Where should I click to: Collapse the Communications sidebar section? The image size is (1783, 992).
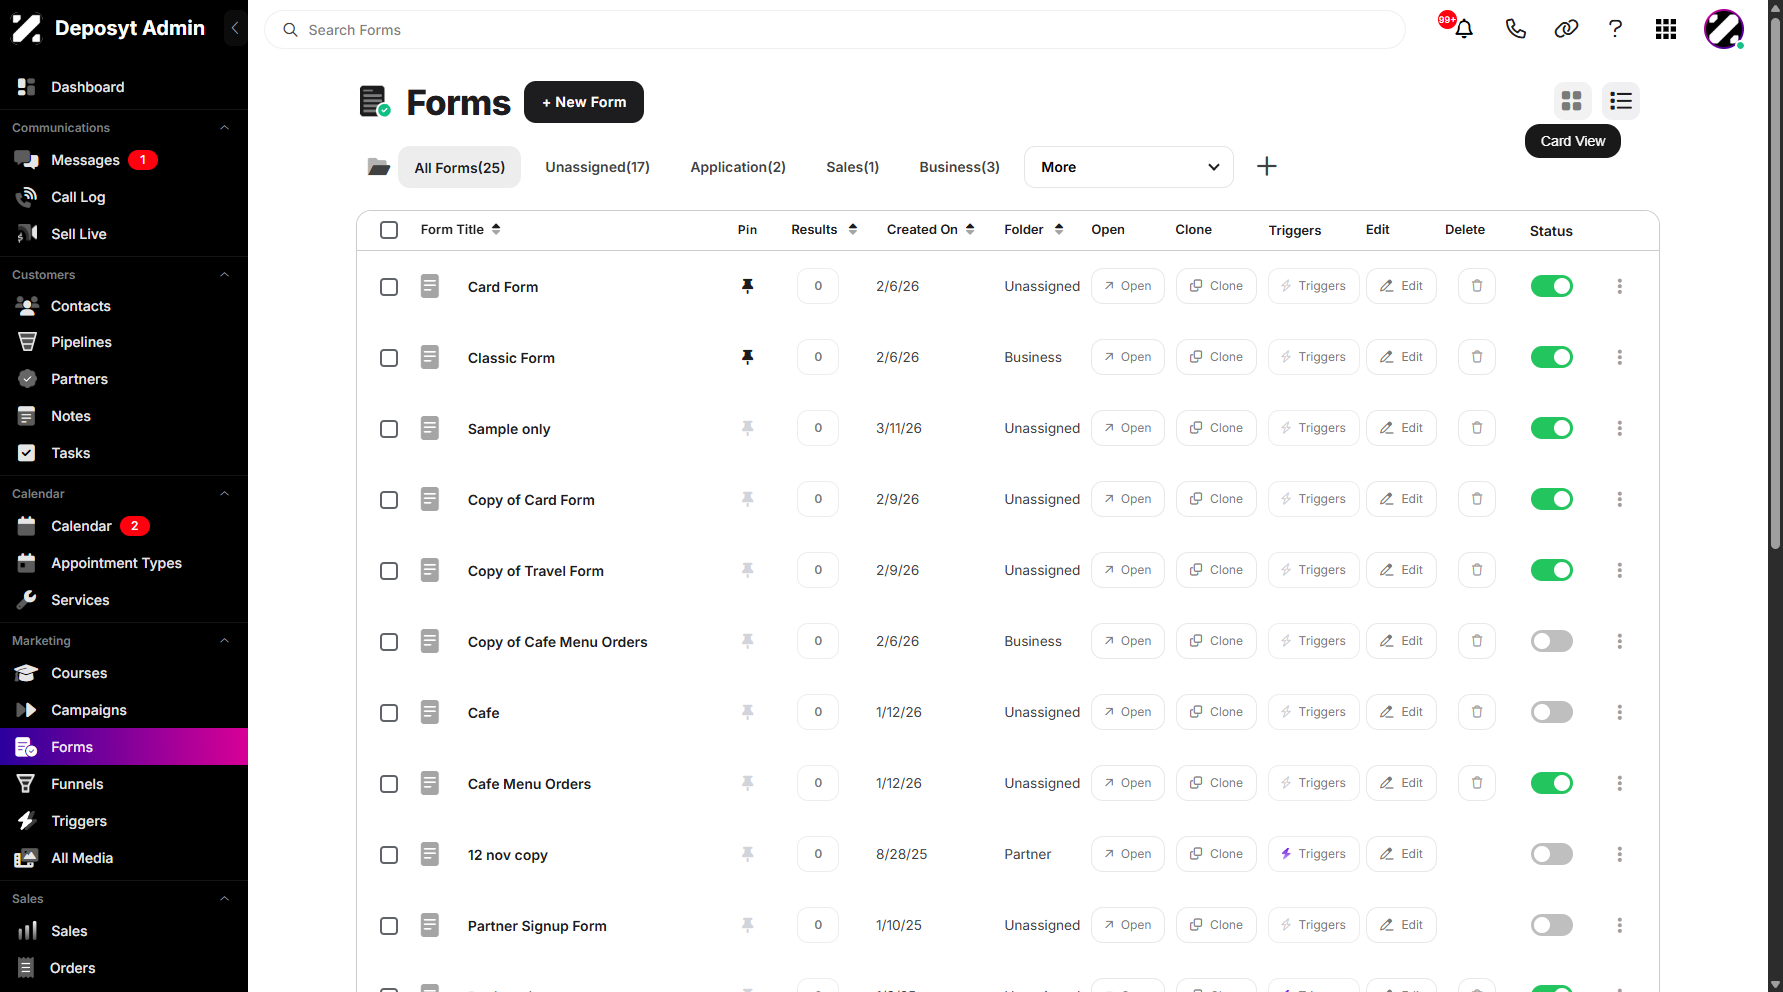(x=224, y=128)
